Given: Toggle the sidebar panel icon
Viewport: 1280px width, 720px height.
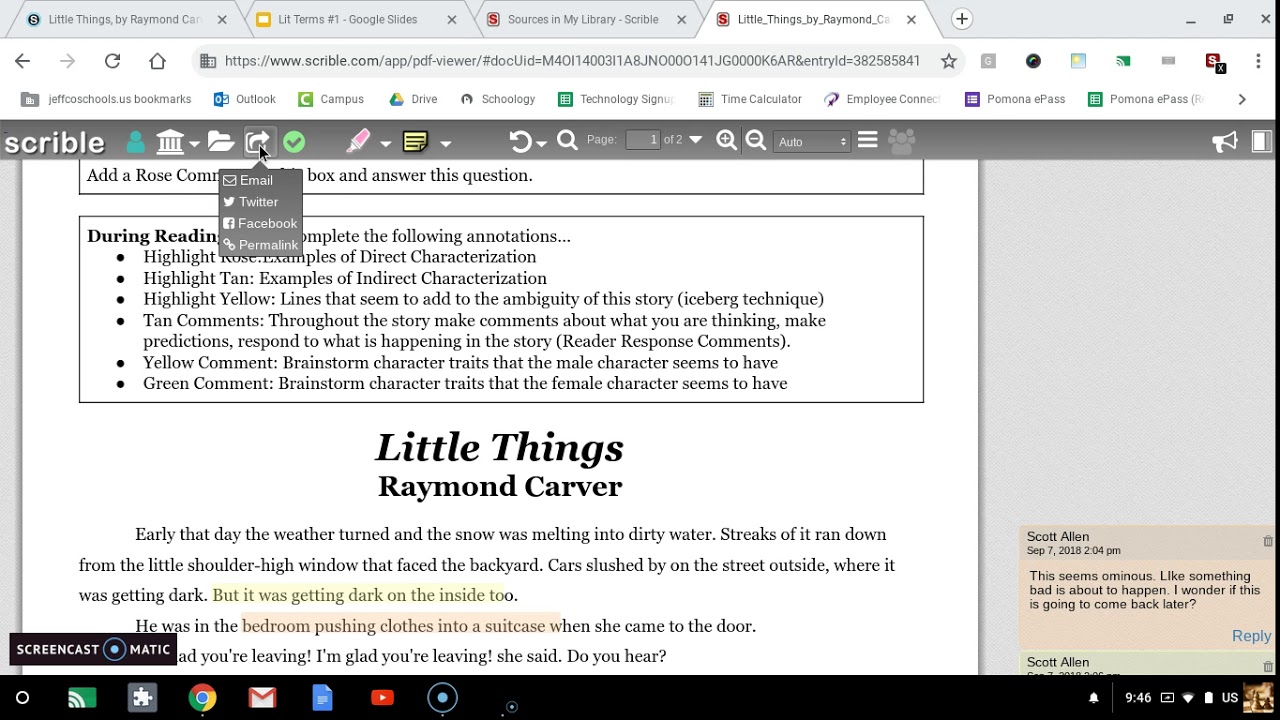Looking at the screenshot, I should click(x=1261, y=141).
